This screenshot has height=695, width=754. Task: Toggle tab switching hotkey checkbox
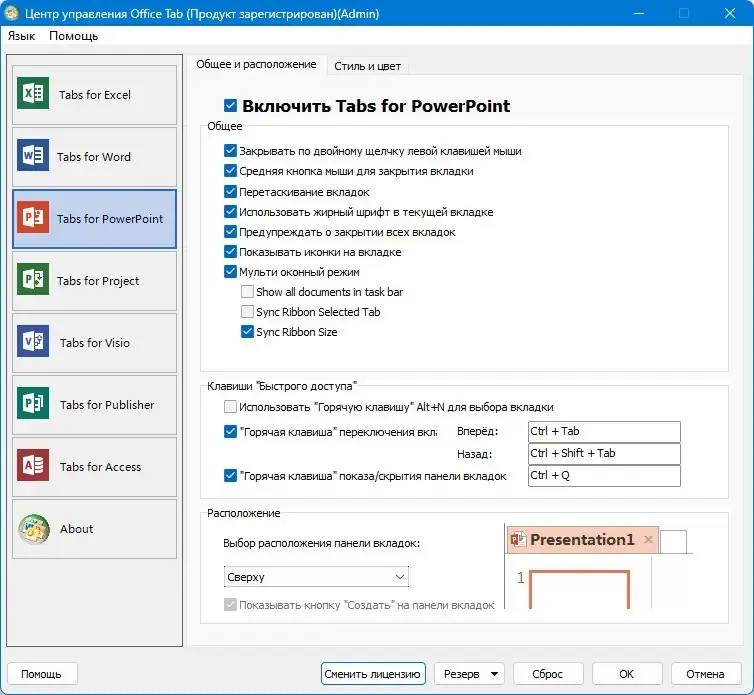tap(230, 431)
